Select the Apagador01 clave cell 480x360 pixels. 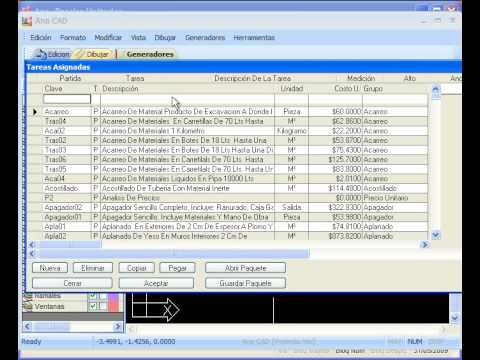tap(67, 217)
